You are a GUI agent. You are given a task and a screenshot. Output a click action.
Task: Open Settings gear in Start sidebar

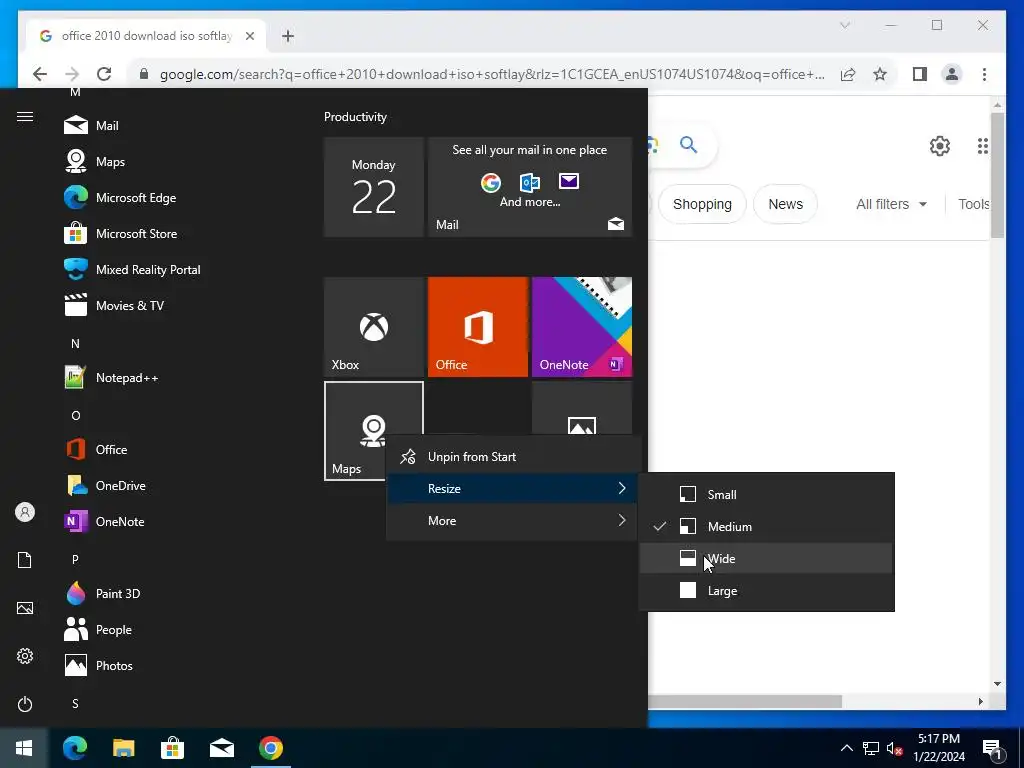coord(25,656)
